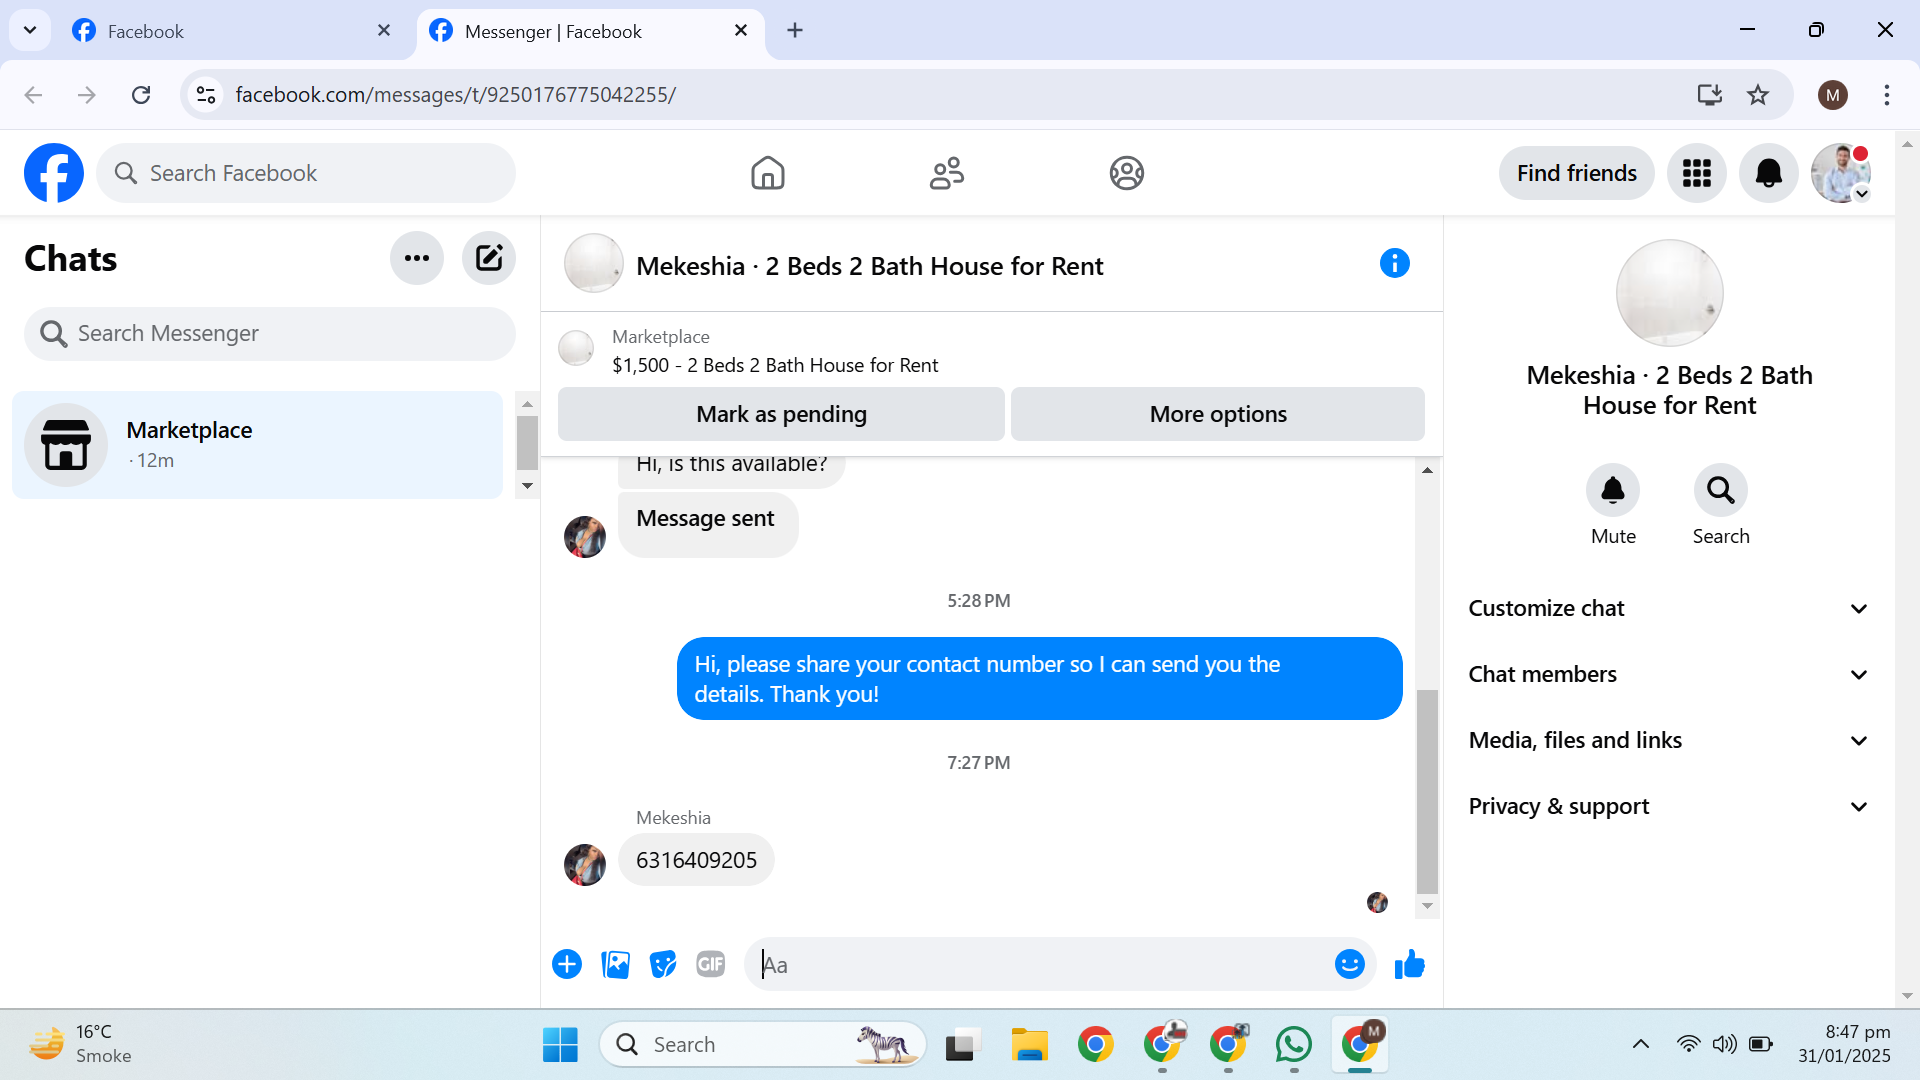Focus the message text box

[1040, 964]
